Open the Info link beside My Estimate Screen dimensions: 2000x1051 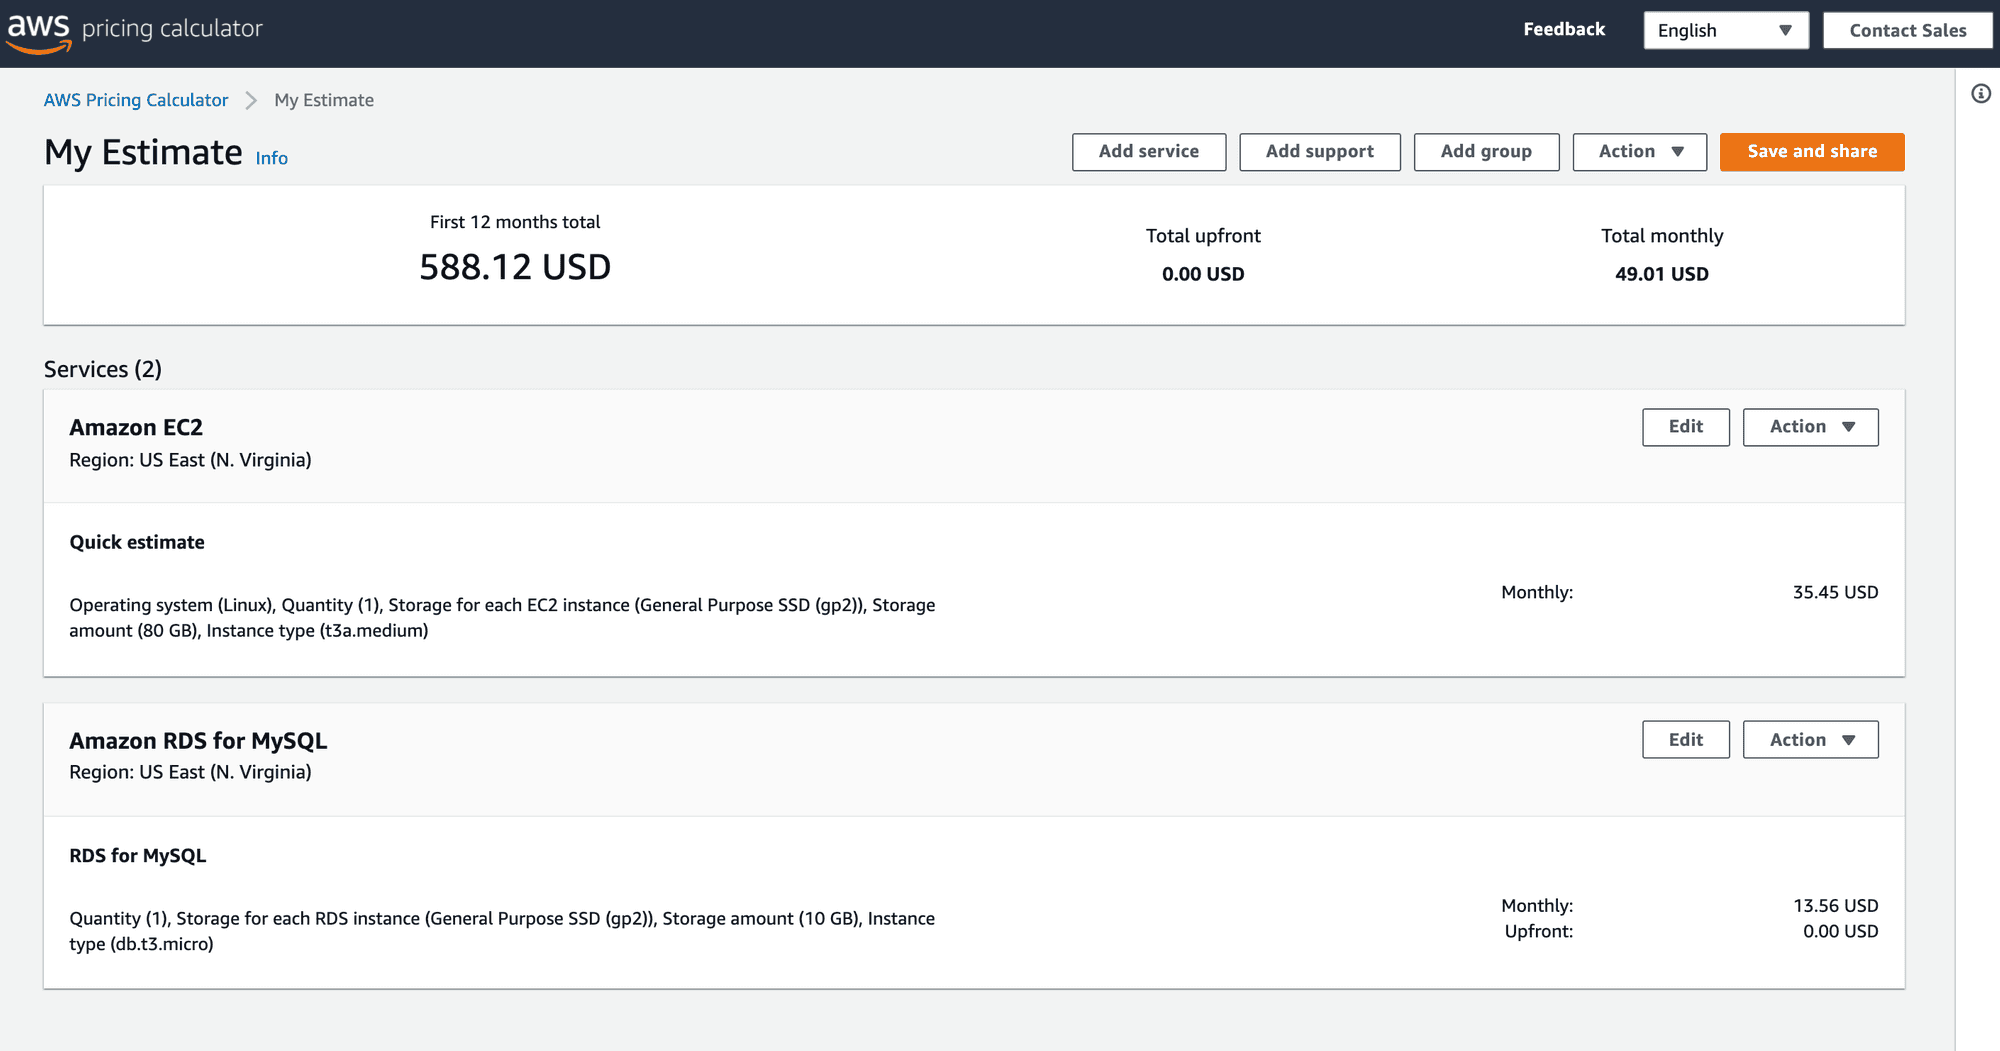coord(272,158)
